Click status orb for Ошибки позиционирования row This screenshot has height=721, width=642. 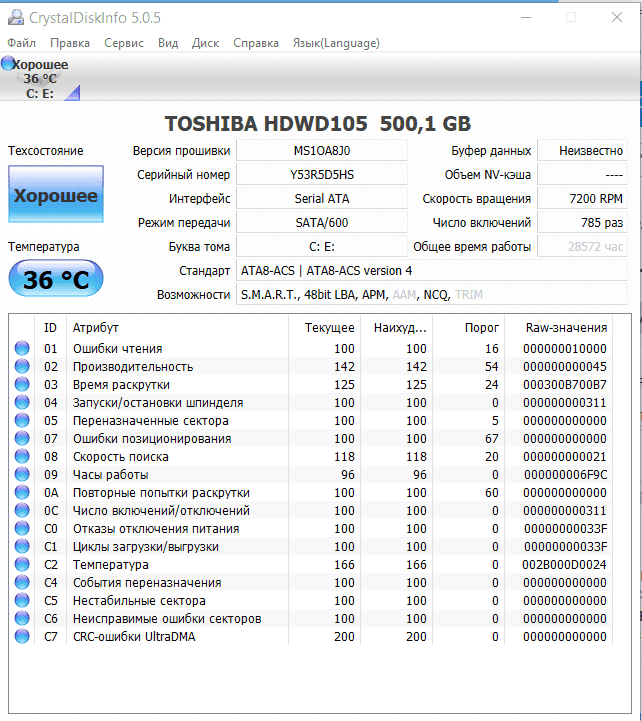click(22, 438)
